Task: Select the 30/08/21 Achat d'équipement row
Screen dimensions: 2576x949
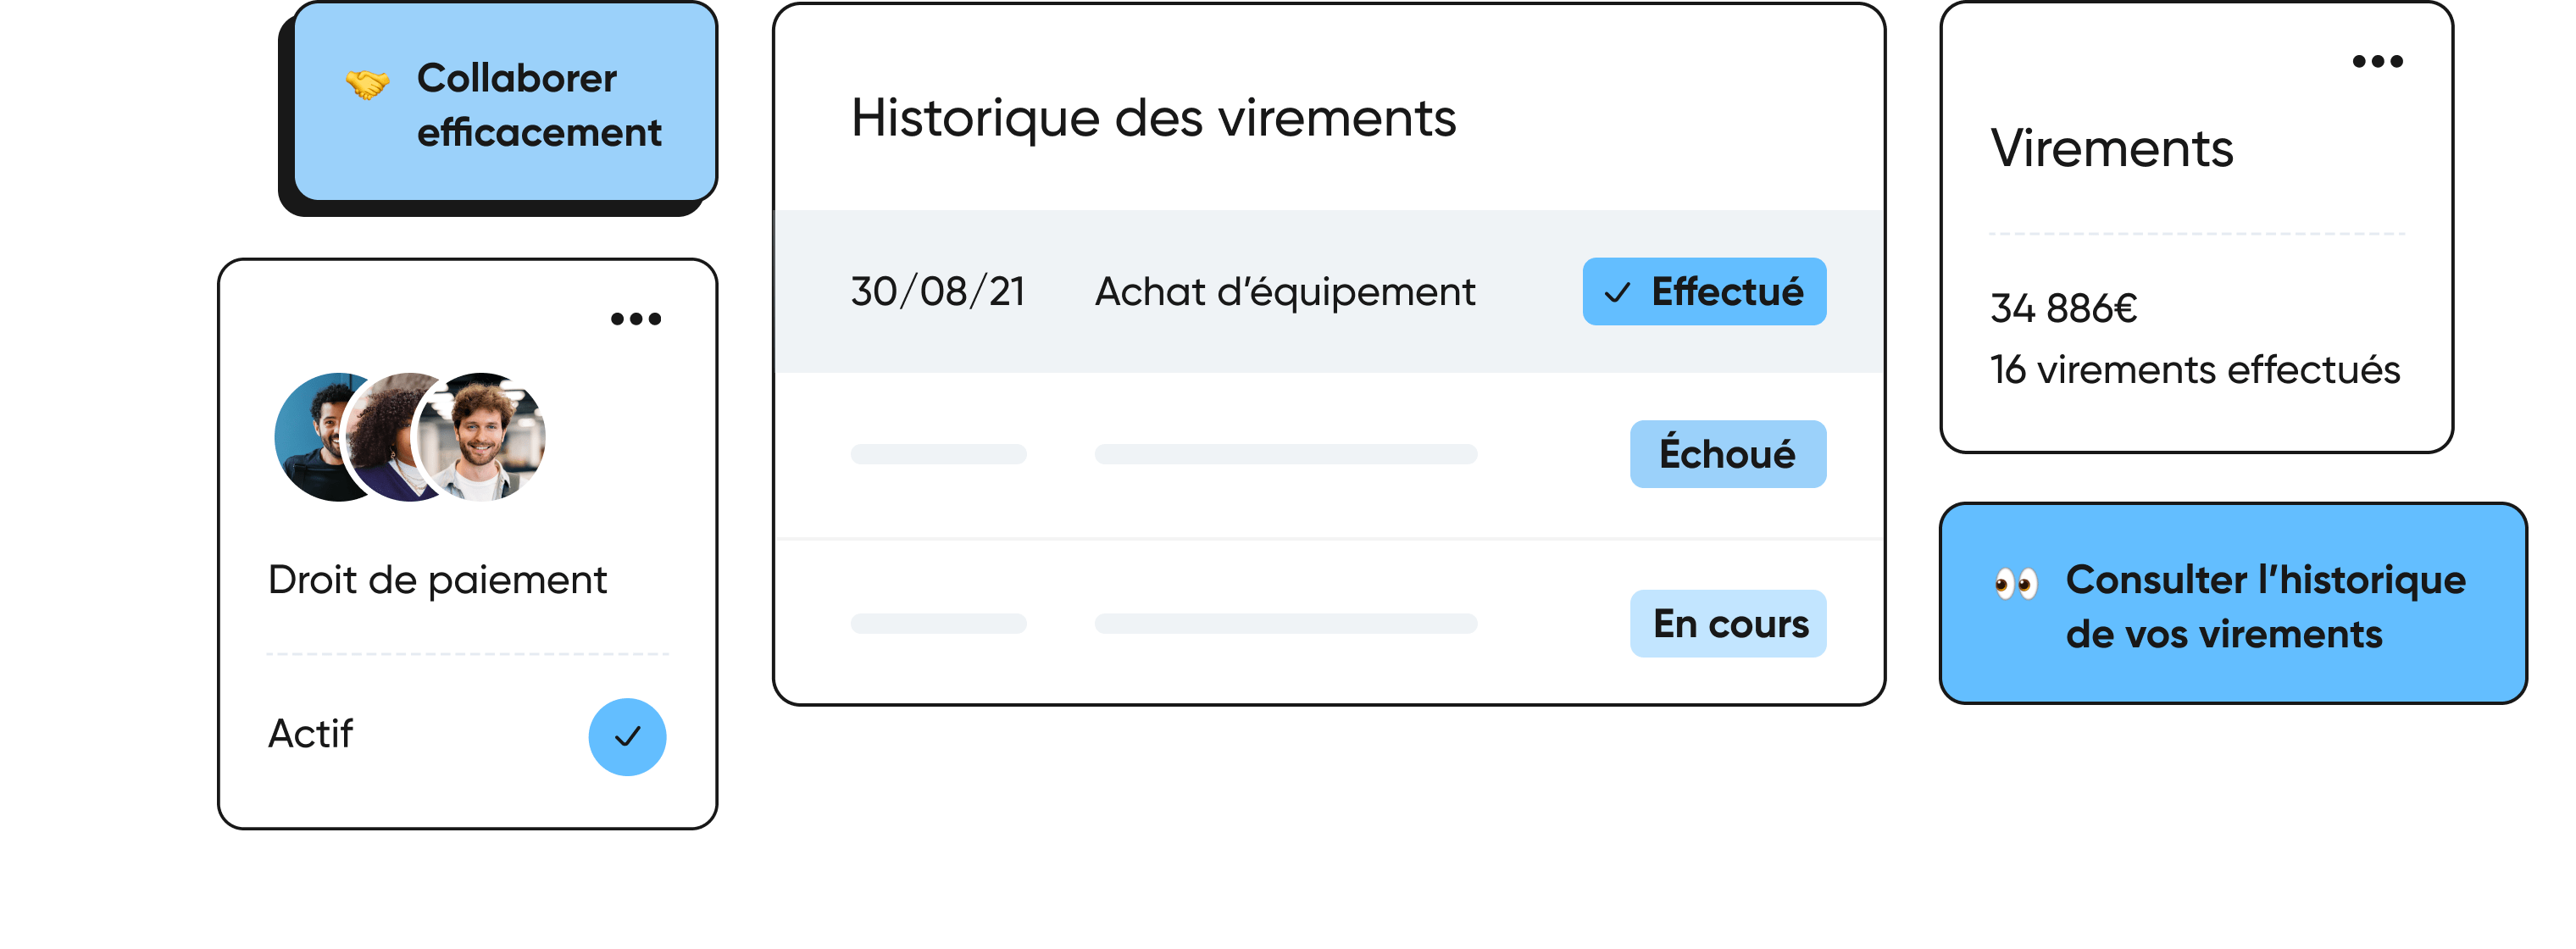Action: 1329,292
